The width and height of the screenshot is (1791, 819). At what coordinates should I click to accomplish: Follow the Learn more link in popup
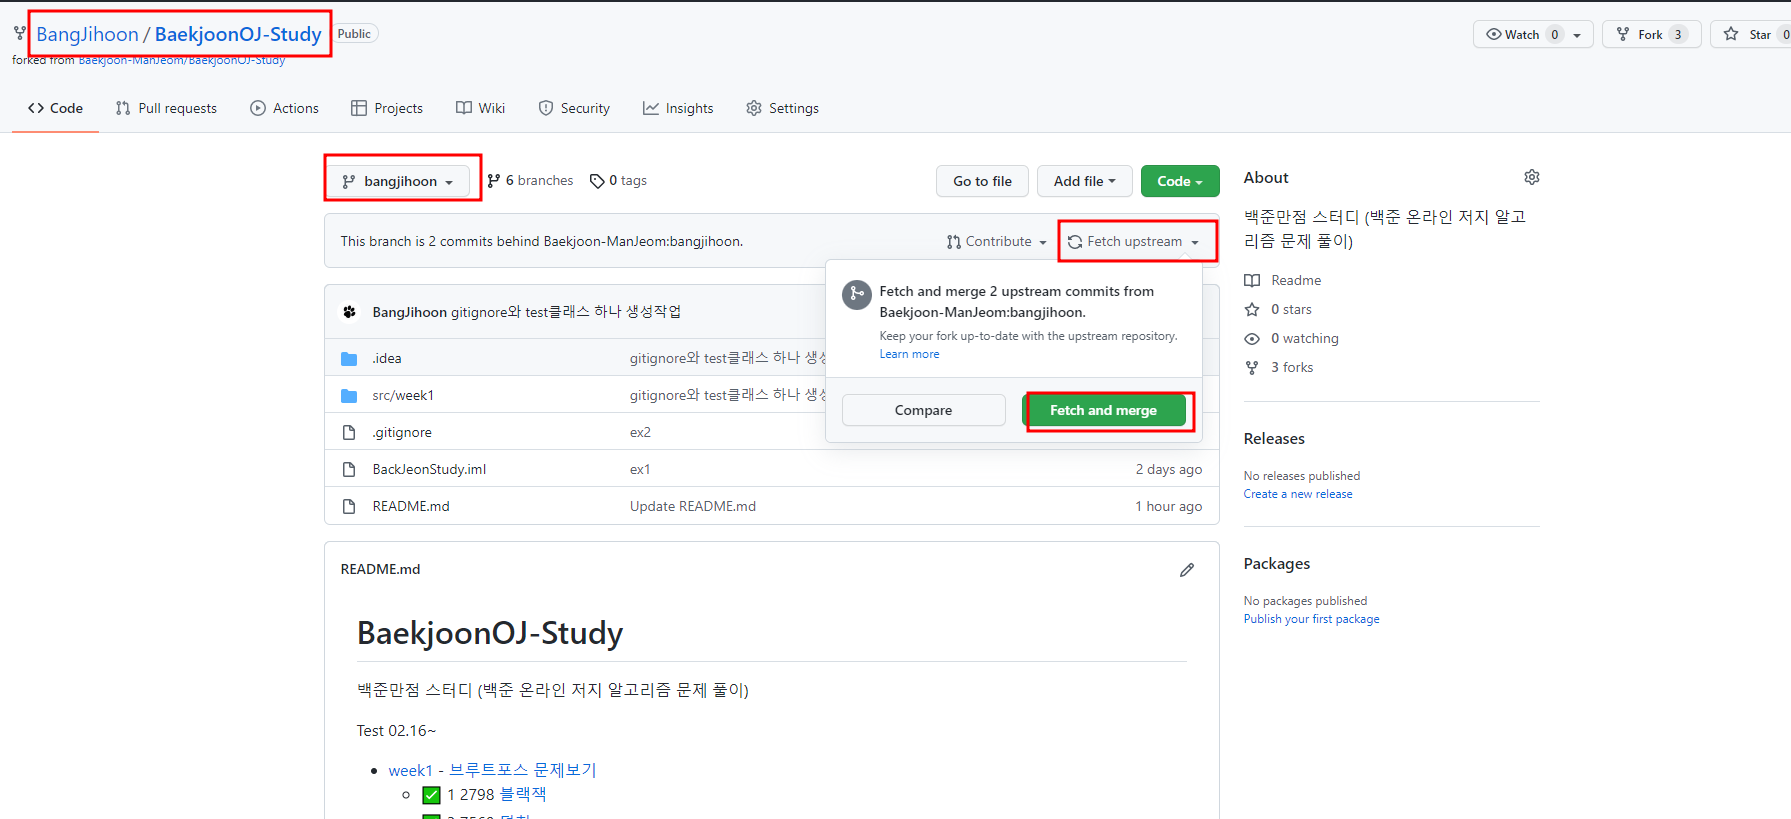(909, 354)
